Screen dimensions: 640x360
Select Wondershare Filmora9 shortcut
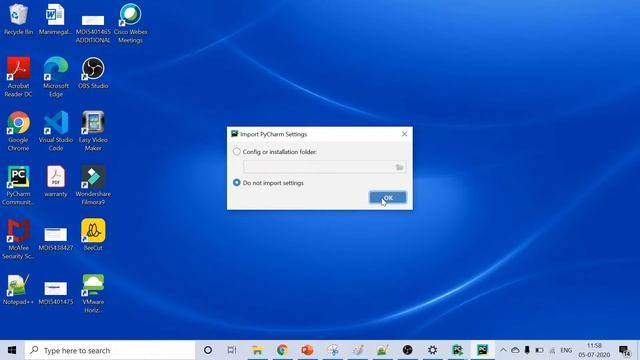pos(93,186)
